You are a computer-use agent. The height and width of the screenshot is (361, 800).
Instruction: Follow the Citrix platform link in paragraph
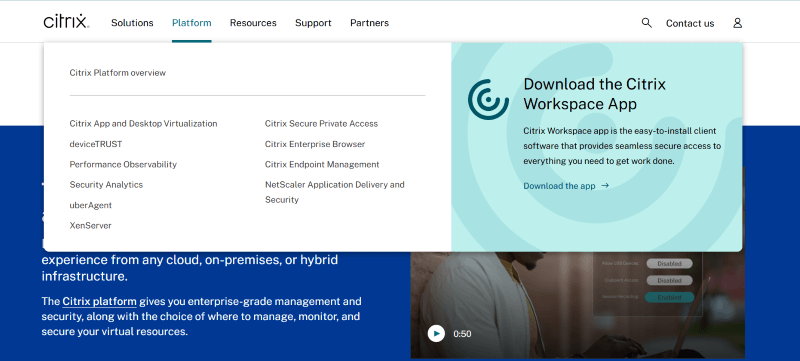99,301
